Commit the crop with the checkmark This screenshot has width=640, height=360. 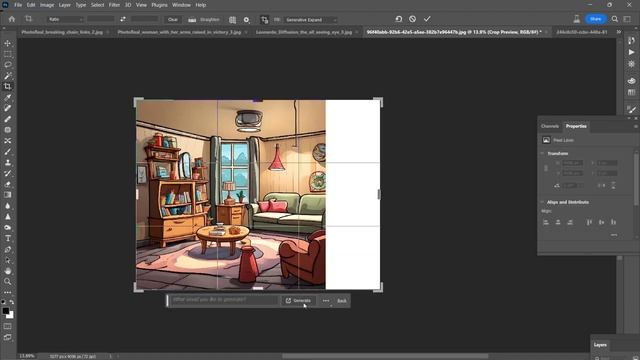coord(427,19)
